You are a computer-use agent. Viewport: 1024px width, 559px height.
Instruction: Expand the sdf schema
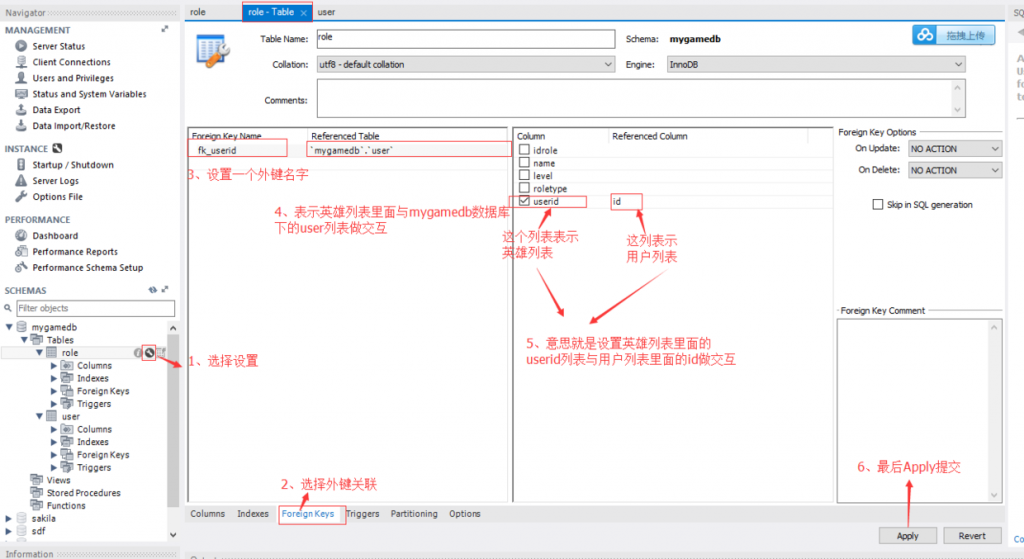(x=9, y=531)
